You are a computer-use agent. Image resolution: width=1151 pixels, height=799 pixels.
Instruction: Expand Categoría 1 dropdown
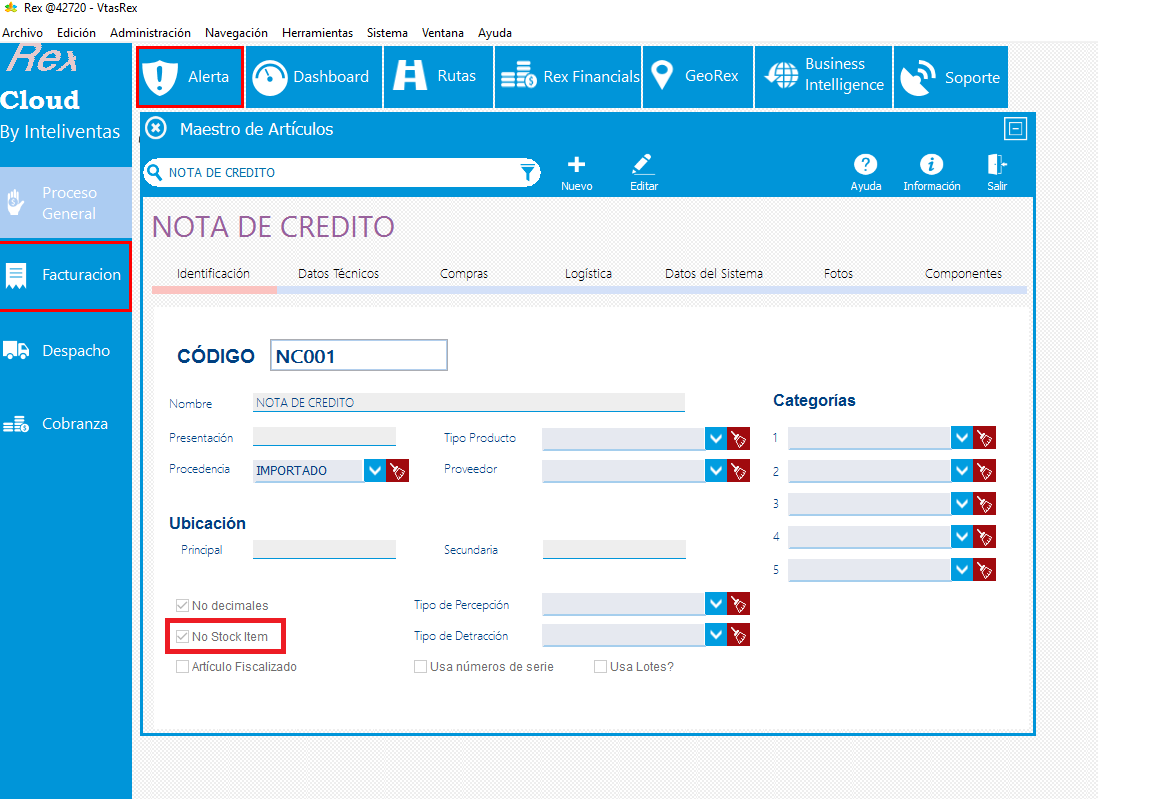tap(962, 438)
